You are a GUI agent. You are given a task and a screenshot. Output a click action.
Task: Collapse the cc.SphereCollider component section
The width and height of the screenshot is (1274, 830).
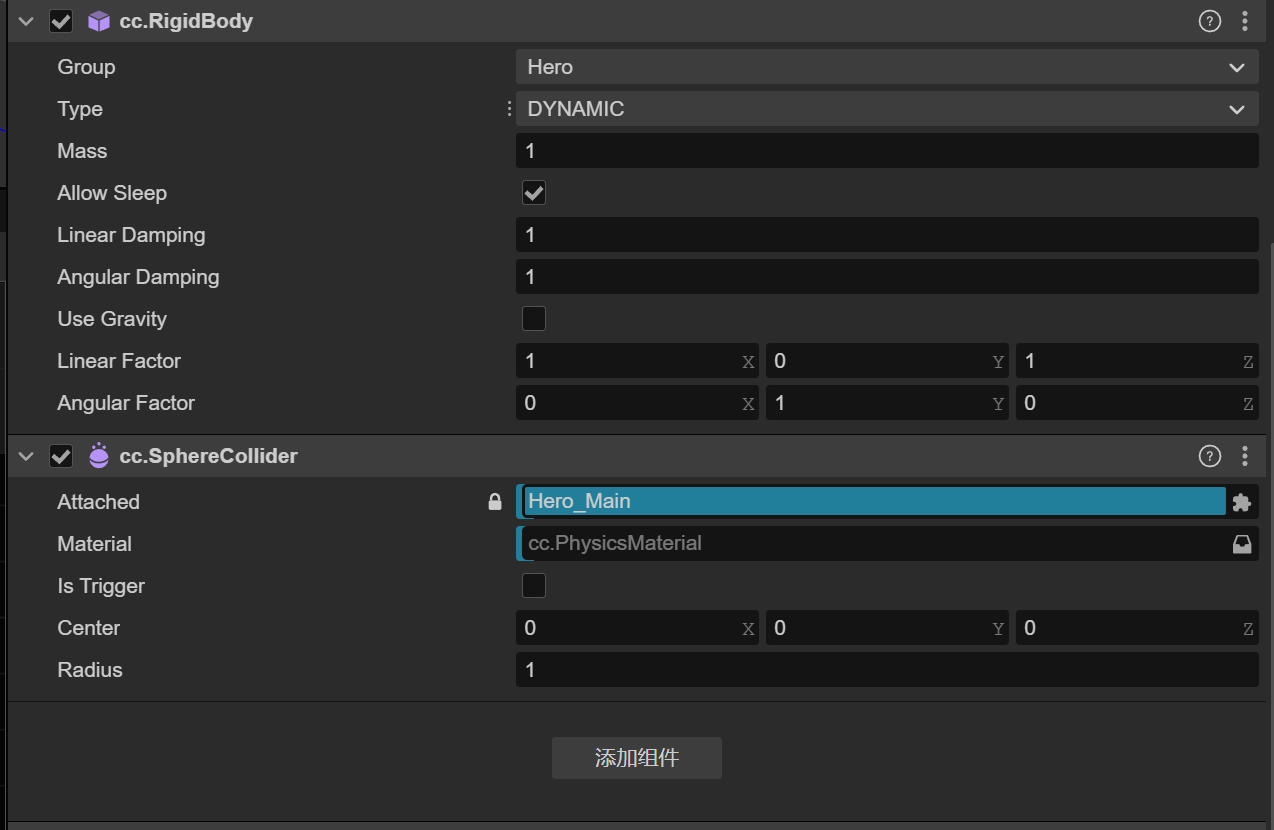click(26, 457)
